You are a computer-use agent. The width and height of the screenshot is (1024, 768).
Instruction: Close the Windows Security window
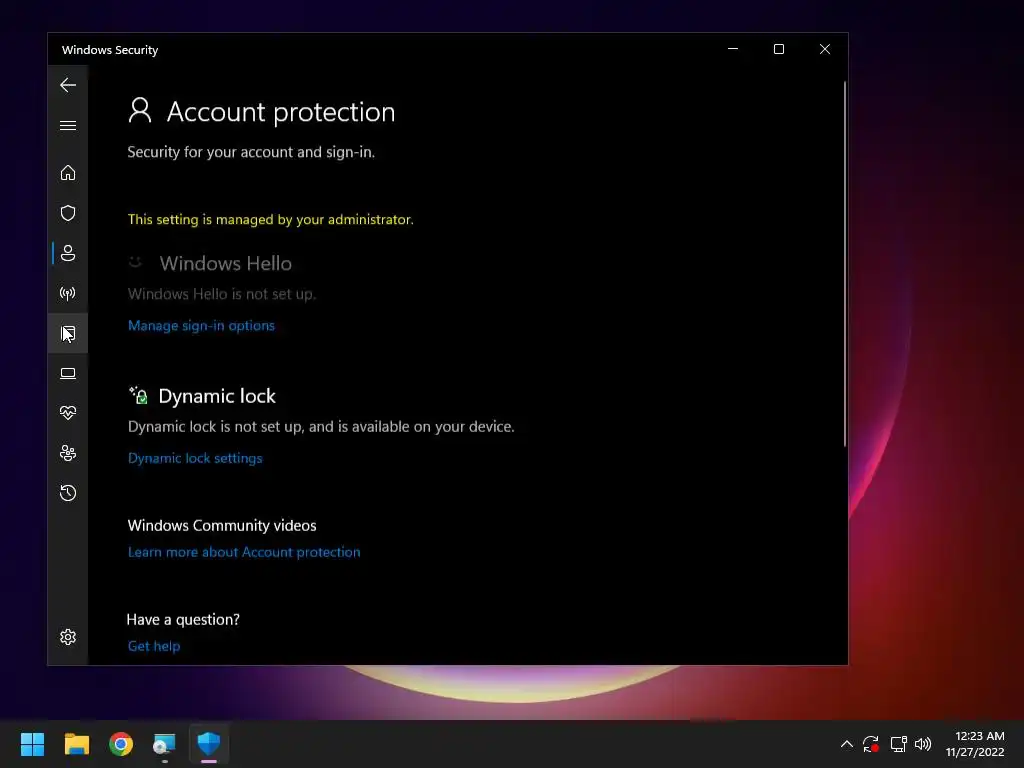point(825,49)
